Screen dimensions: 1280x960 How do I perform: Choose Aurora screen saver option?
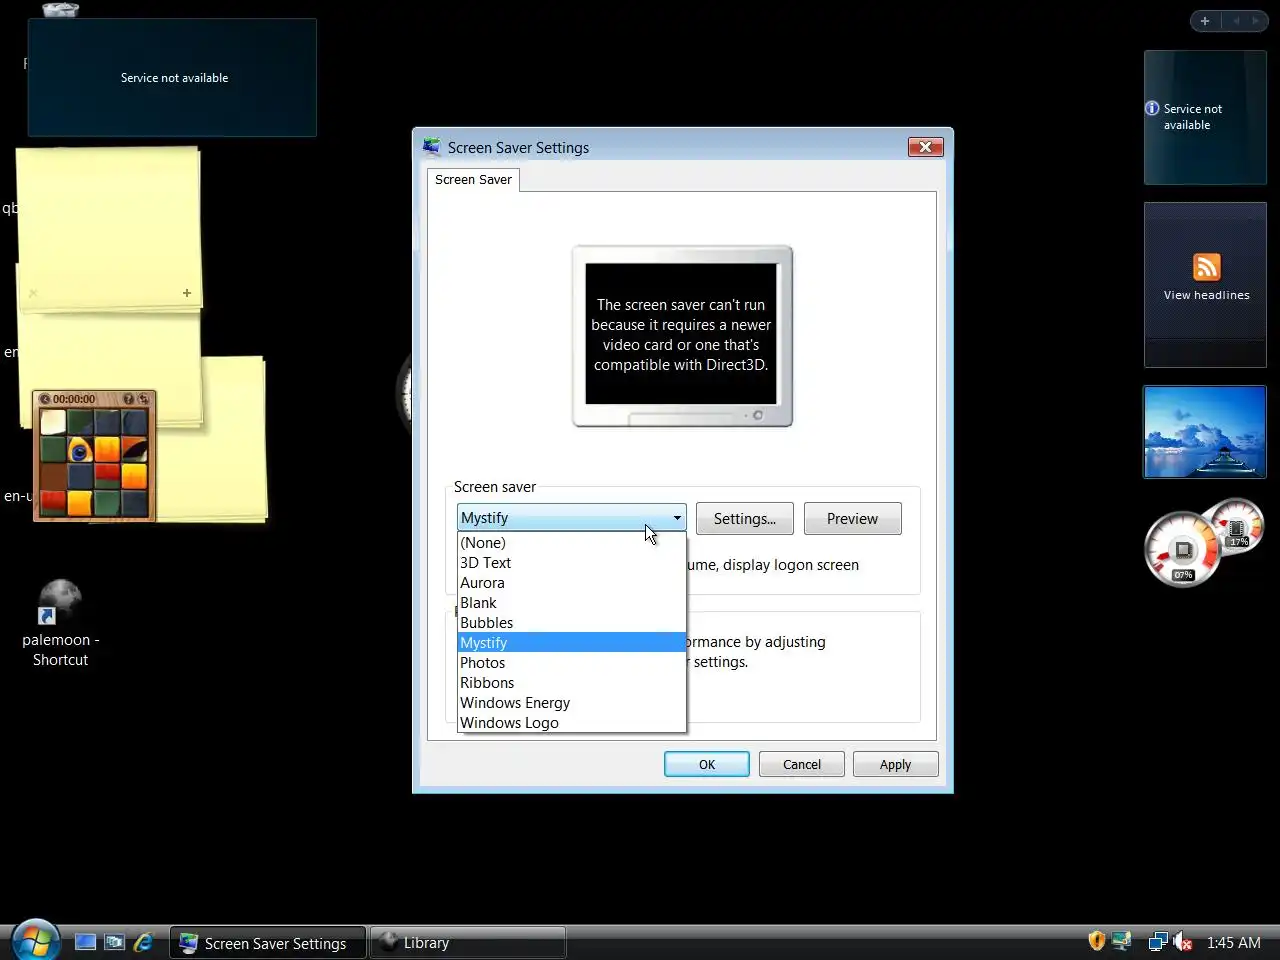[x=571, y=583]
